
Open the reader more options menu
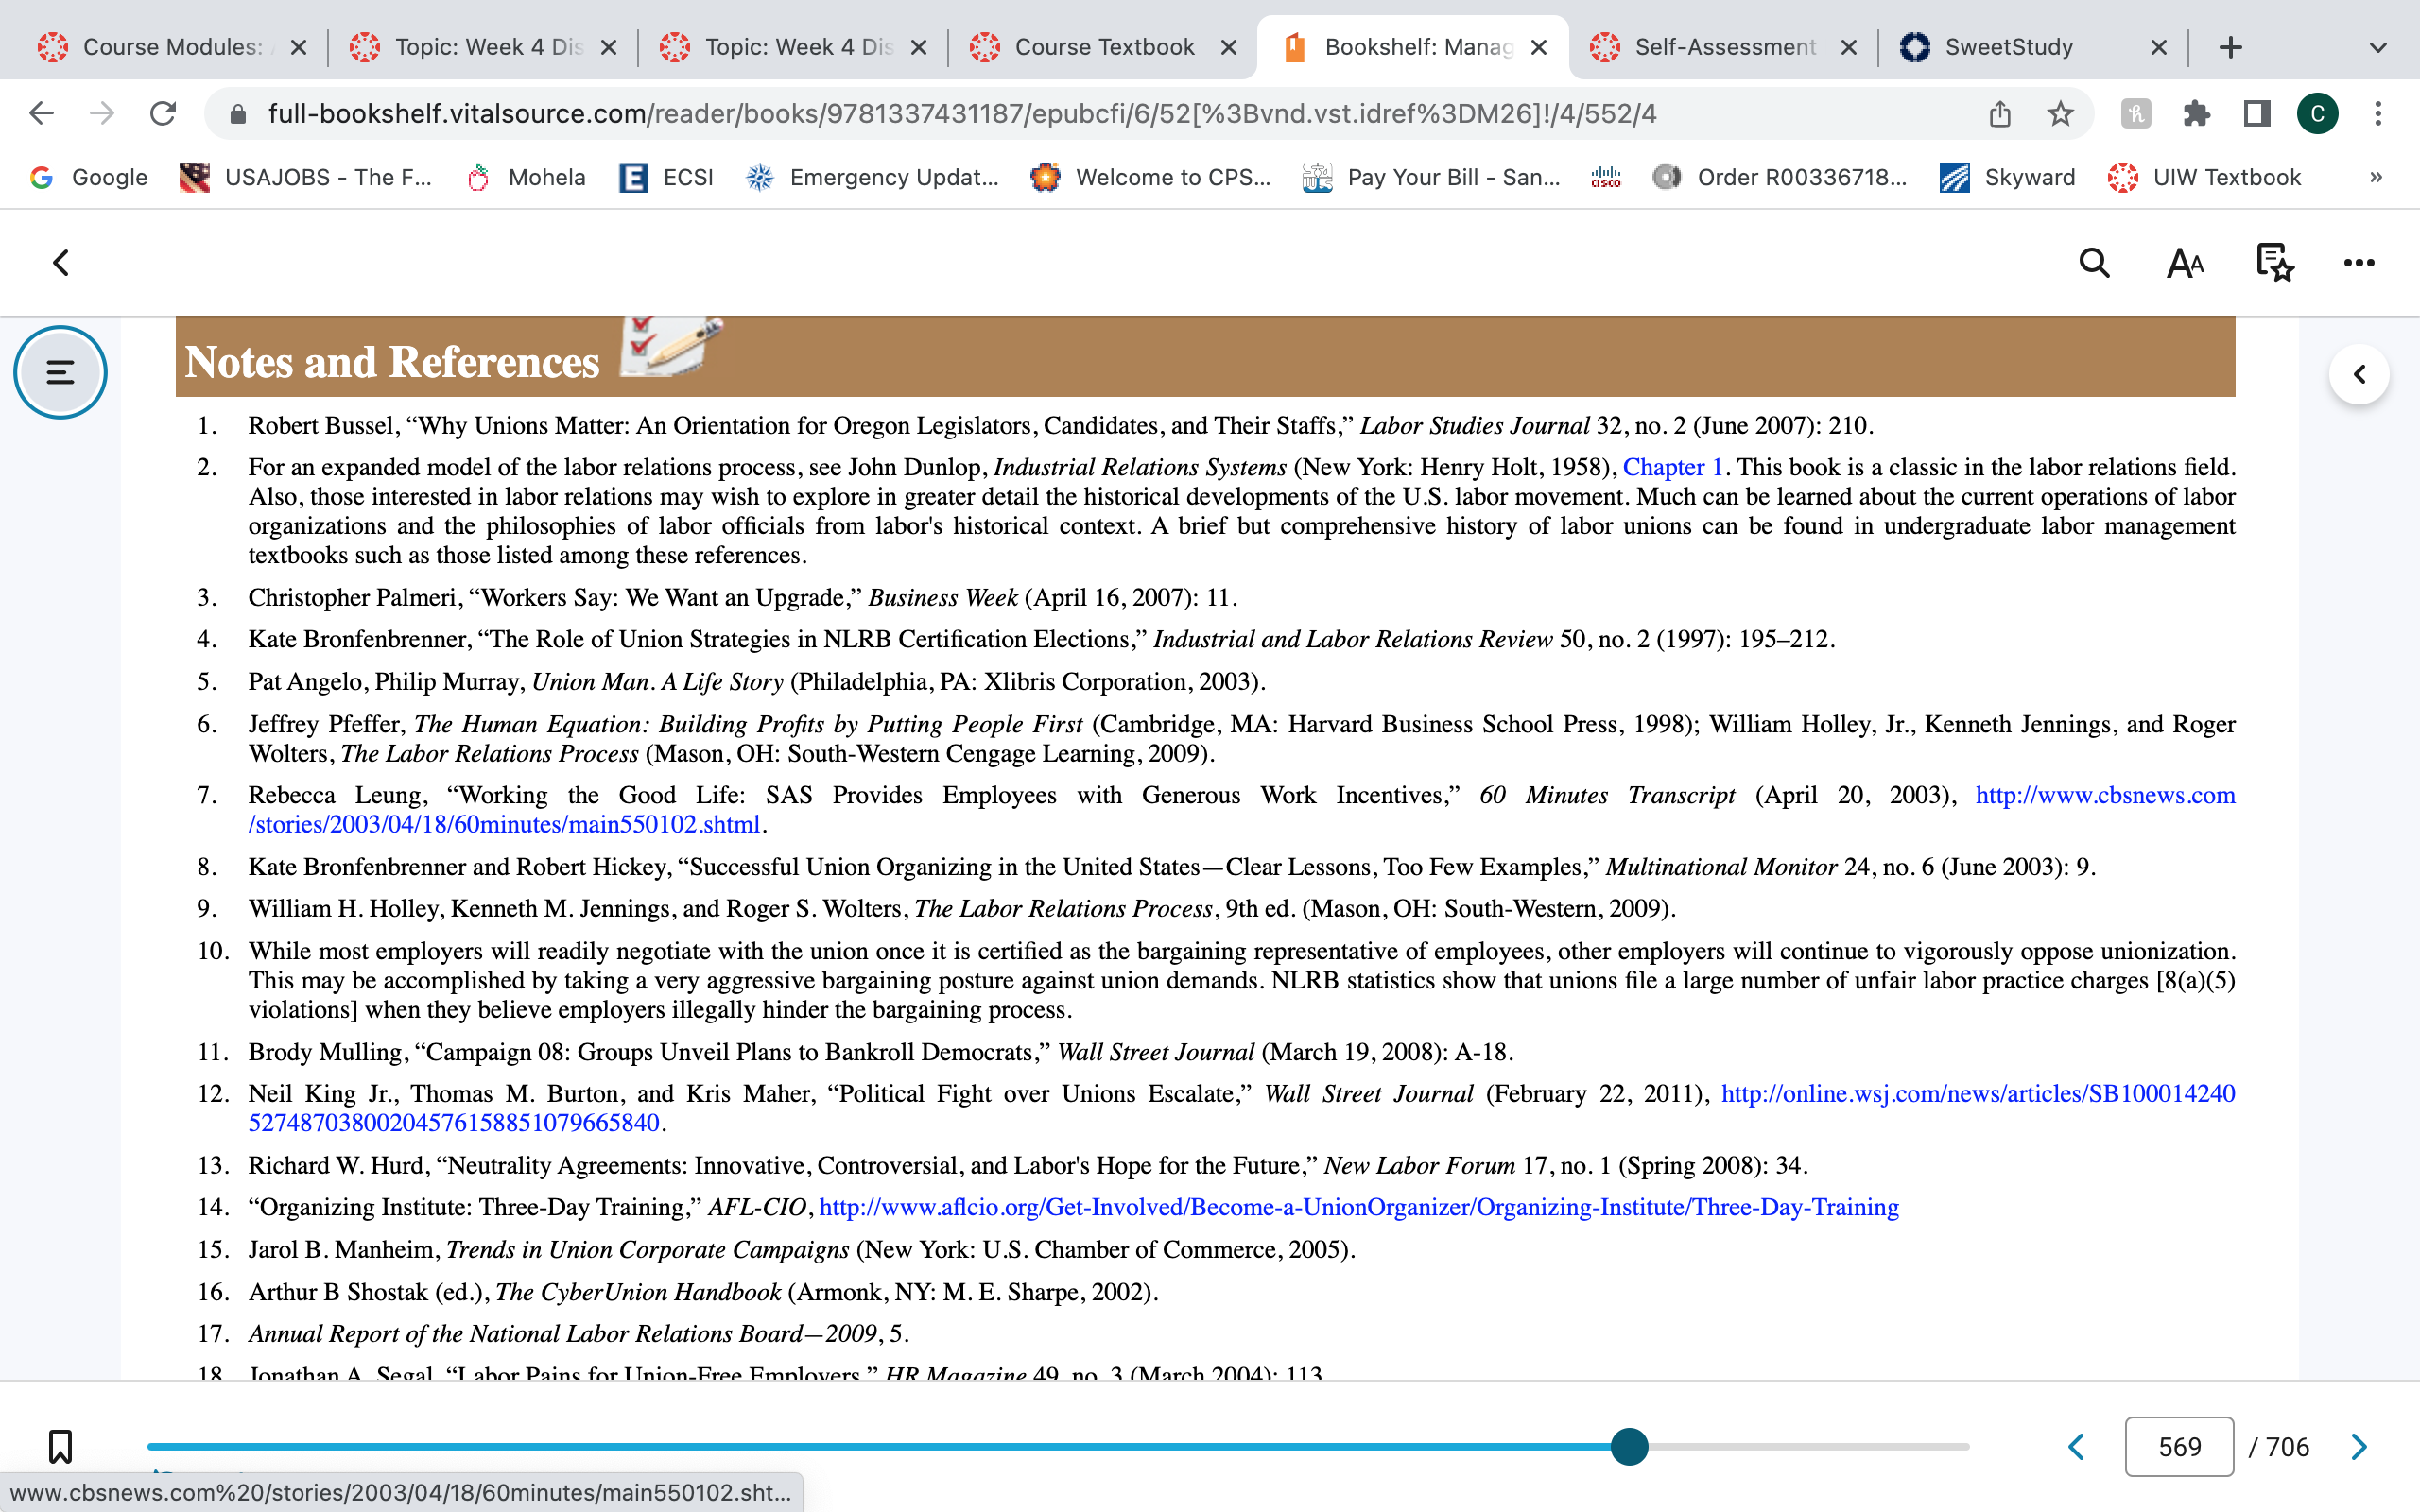2359,263
